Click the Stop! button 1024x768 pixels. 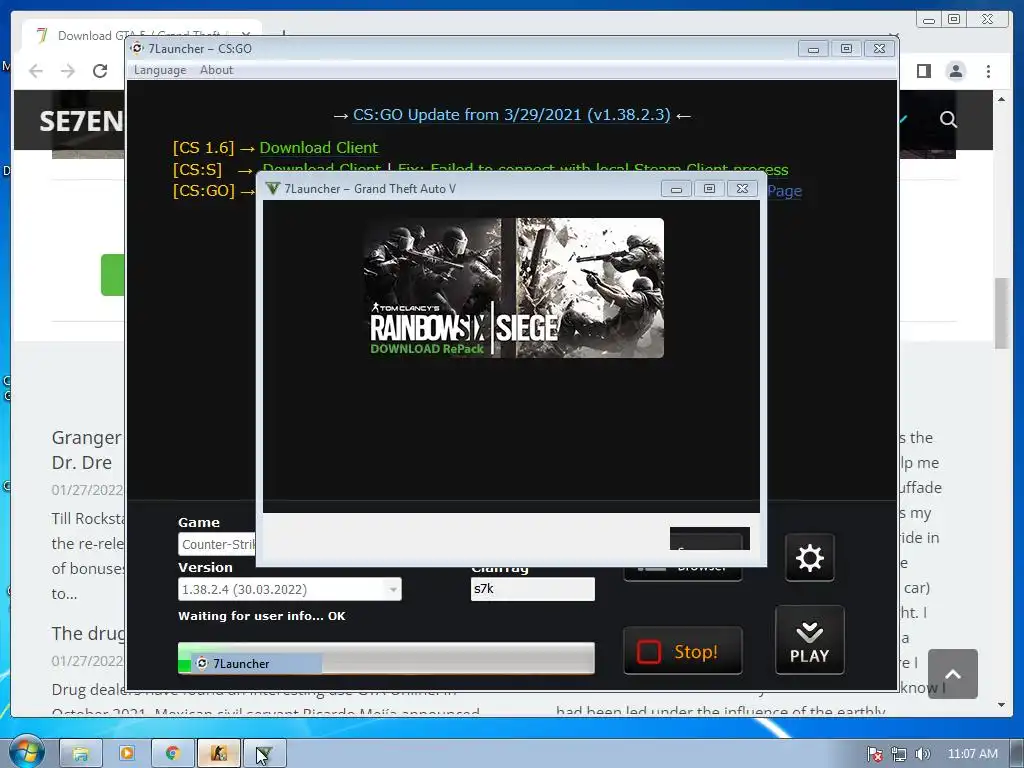(x=682, y=651)
